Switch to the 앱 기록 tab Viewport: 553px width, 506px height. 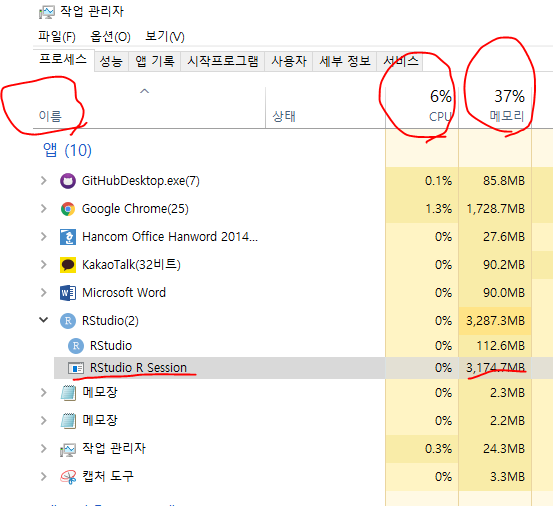coord(155,61)
